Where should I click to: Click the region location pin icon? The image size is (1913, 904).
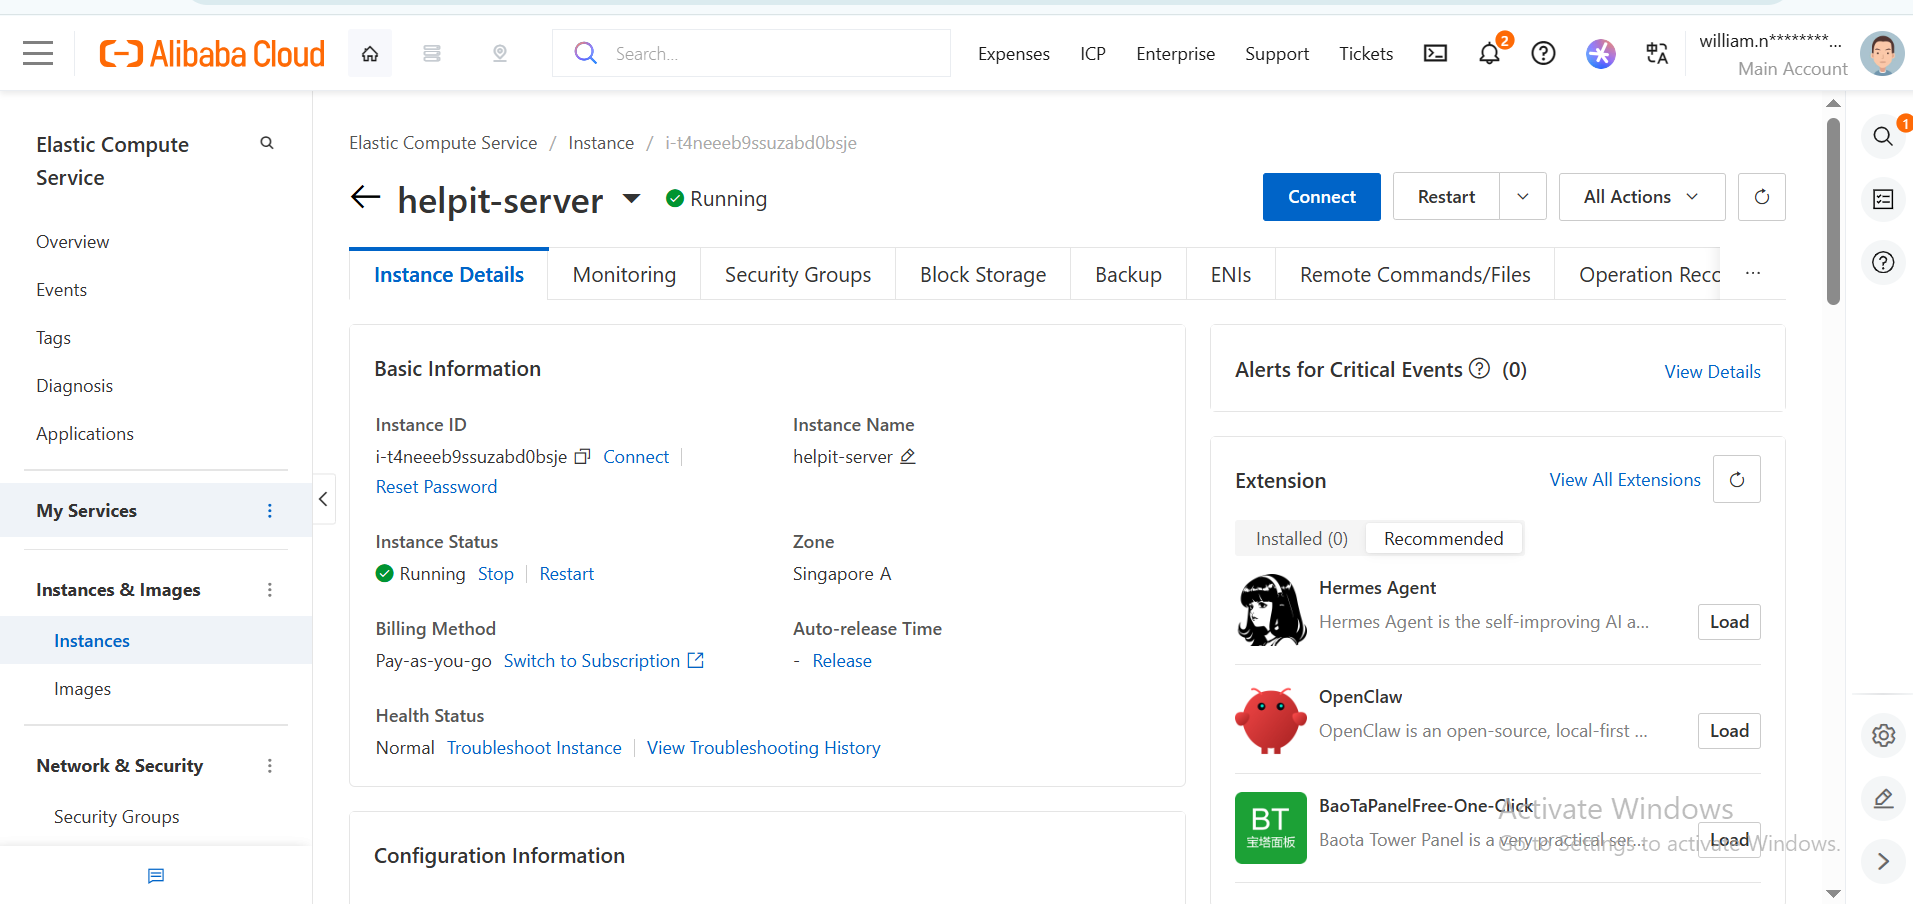[x=500, y=53]
